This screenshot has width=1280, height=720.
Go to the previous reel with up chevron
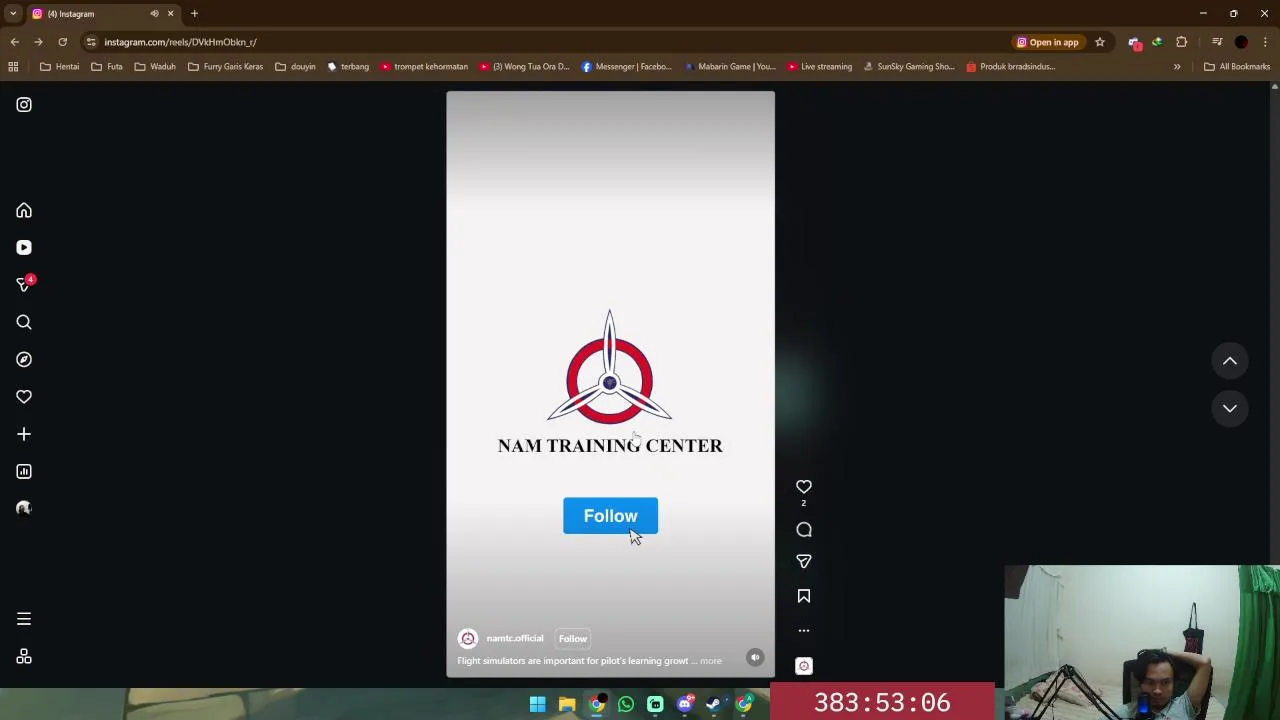click(1230, 361)
